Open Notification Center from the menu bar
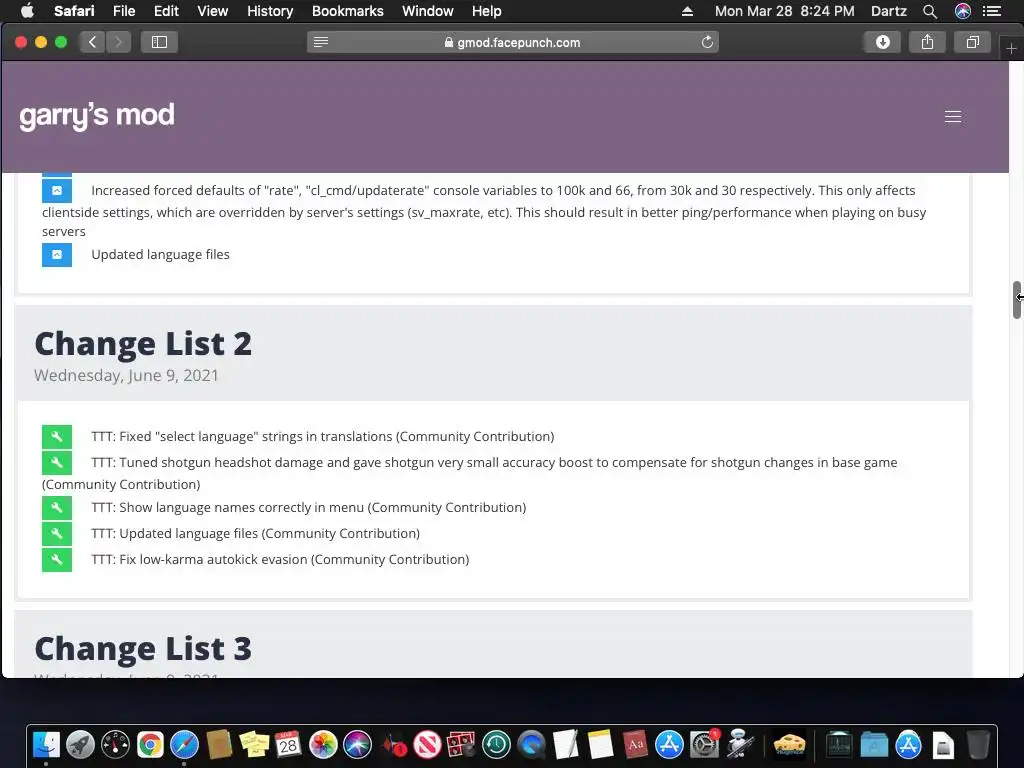 pyautogui.click(x=992, y=11)
